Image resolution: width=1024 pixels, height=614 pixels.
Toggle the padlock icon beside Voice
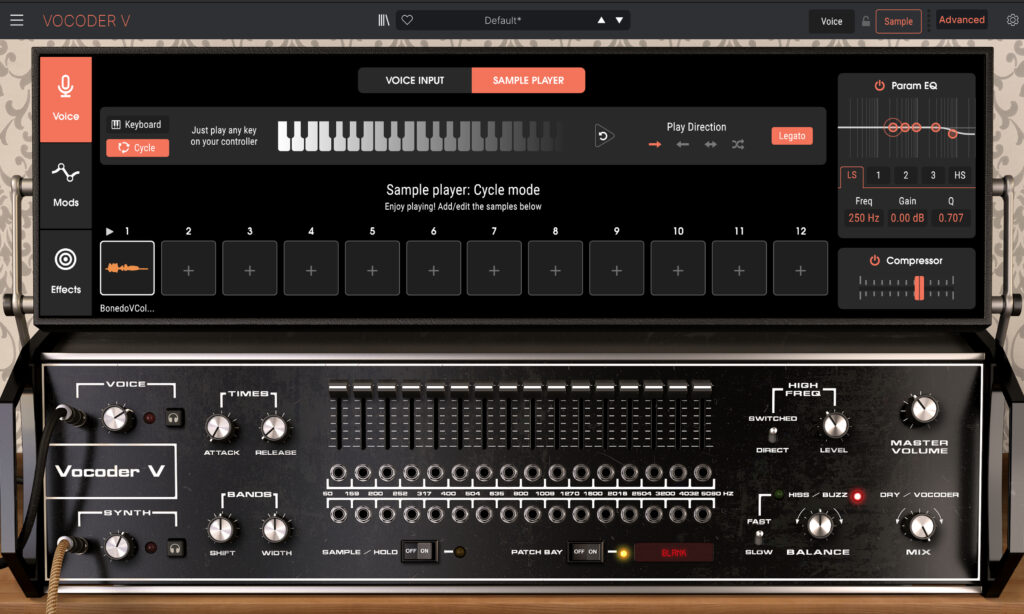pyautogui.click(x=866, y=21)
